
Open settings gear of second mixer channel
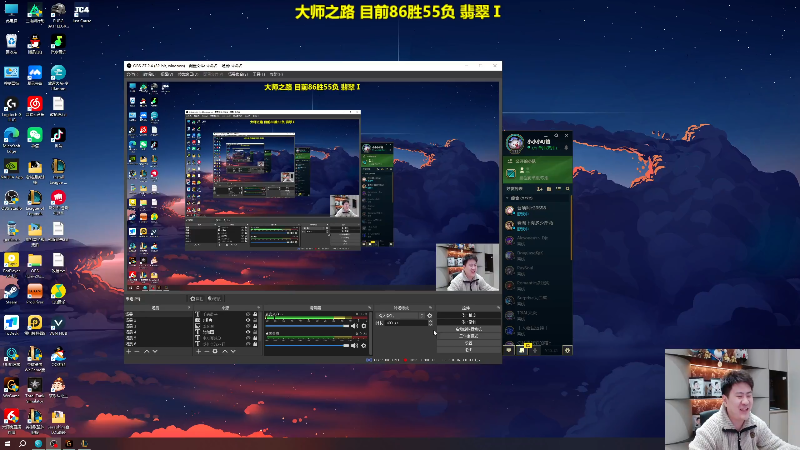[x=364, y=345]
